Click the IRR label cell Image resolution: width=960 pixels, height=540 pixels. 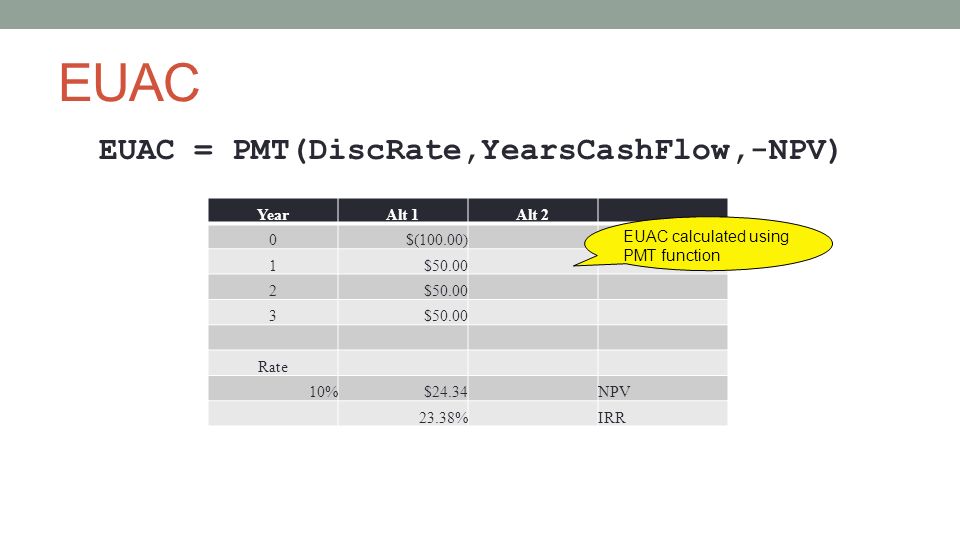coord(662,414)
